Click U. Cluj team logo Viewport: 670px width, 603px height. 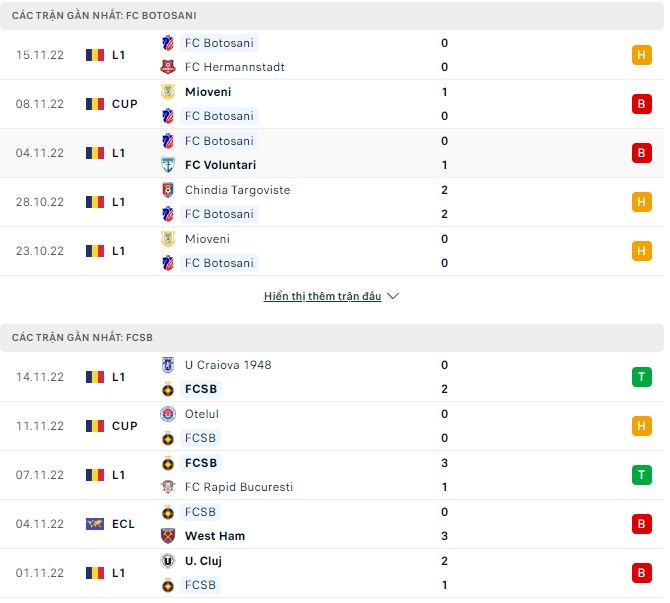point(168,561)
